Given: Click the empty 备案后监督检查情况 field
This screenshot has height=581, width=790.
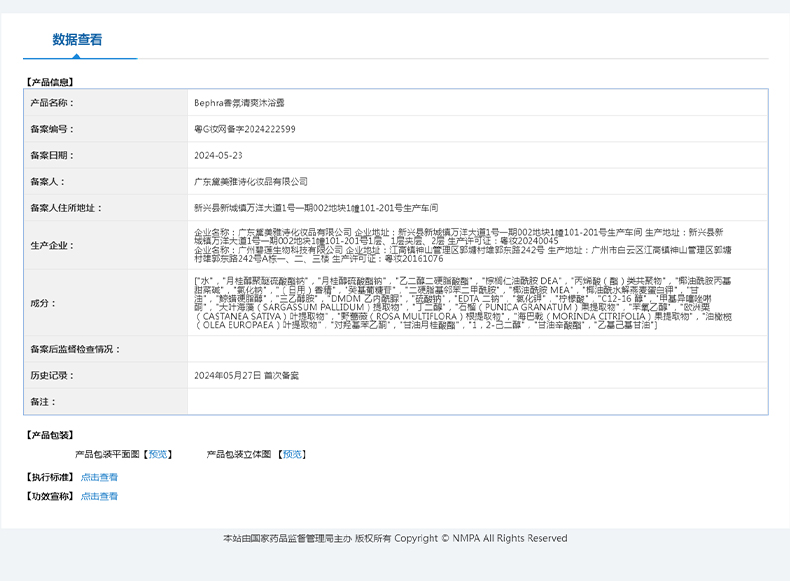Looking at the screenshot, I should [x=477, y=349].
